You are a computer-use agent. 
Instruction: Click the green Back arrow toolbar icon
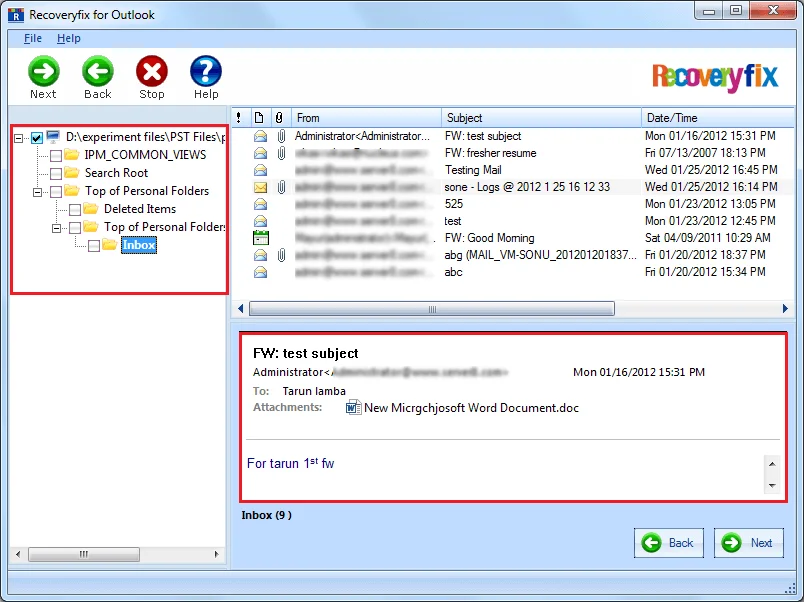[97, 71]
